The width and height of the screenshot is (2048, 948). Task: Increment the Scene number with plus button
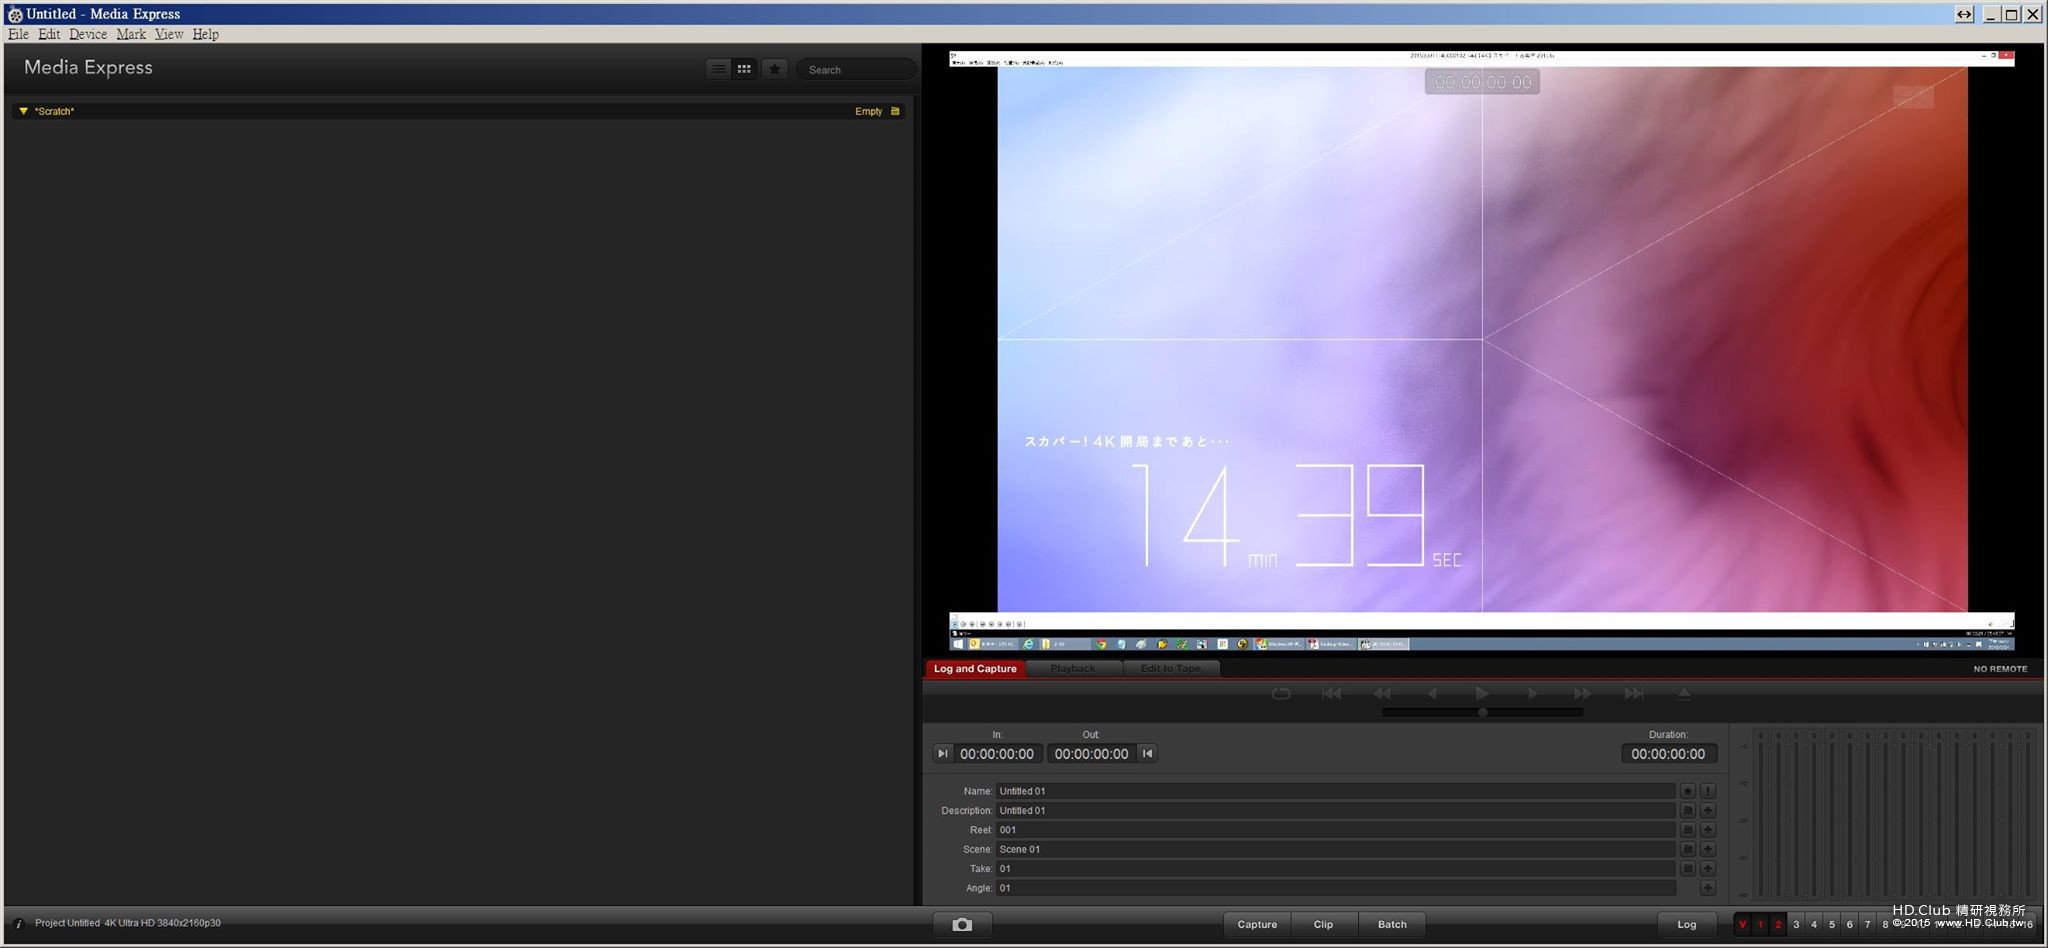coord(1708,849)
